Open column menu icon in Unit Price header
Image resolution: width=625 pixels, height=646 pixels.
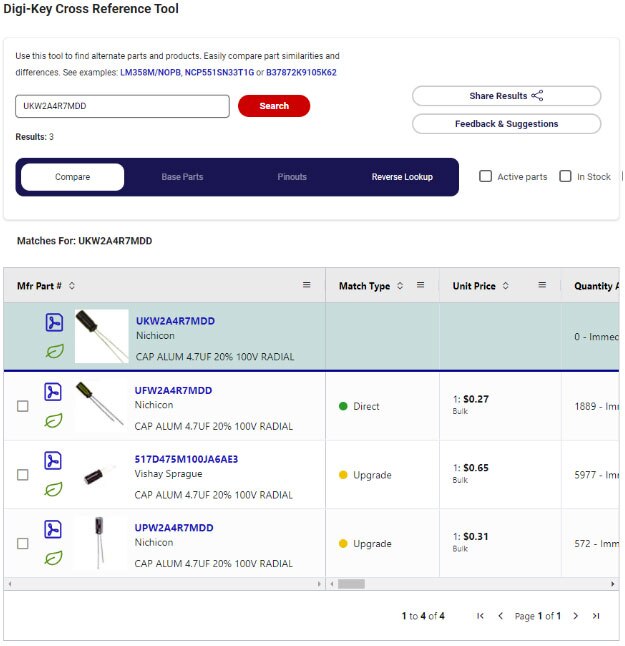coord(542,285)
